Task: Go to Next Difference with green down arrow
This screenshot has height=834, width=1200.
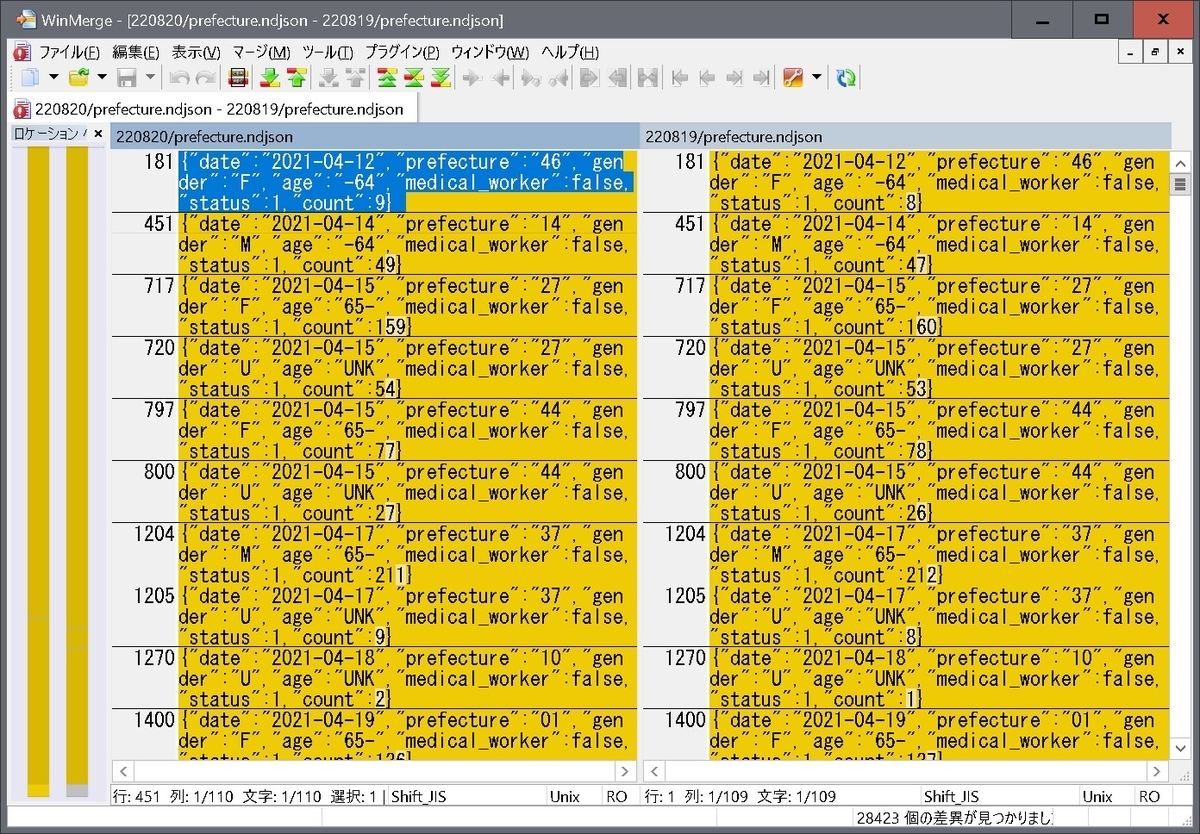Action: 270,77
